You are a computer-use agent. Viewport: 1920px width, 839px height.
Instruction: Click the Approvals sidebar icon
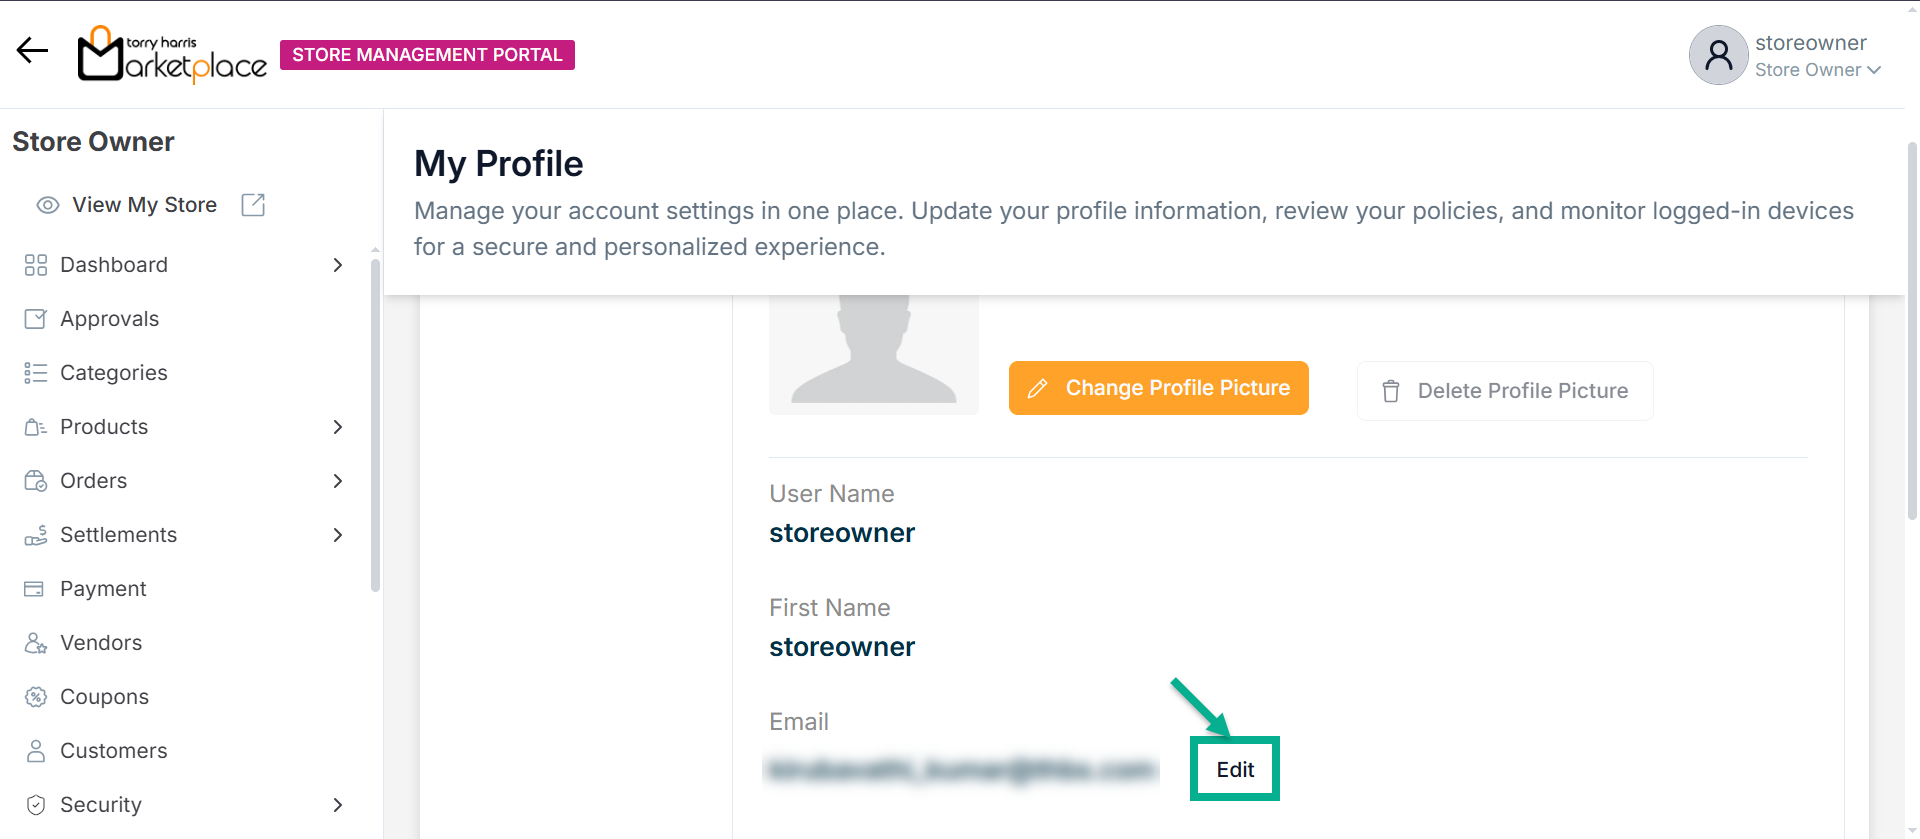(x=35, y=319)
